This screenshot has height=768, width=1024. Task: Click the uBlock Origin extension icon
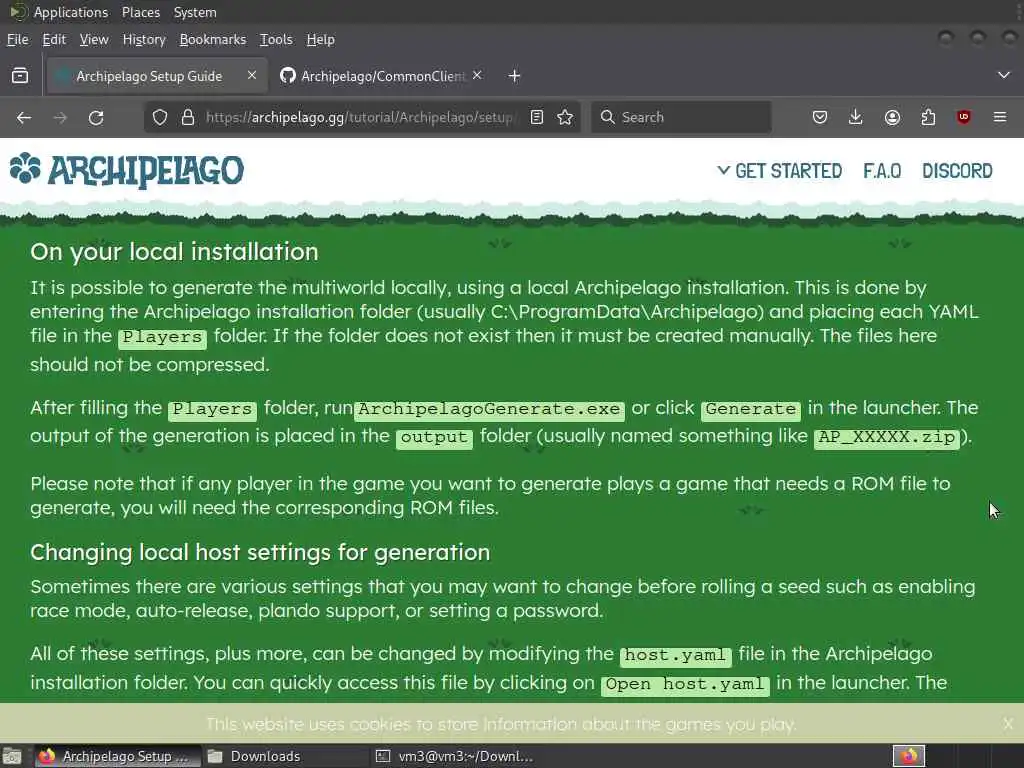[964, 118]
